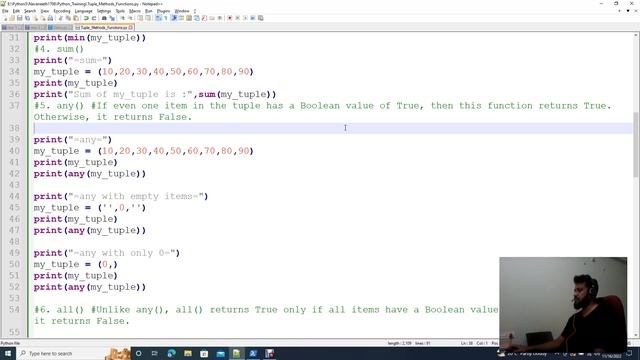Screen dimensions: 640x360
Task: Toggle synchronize vertical scrolling icon
Action: (140, 18)
